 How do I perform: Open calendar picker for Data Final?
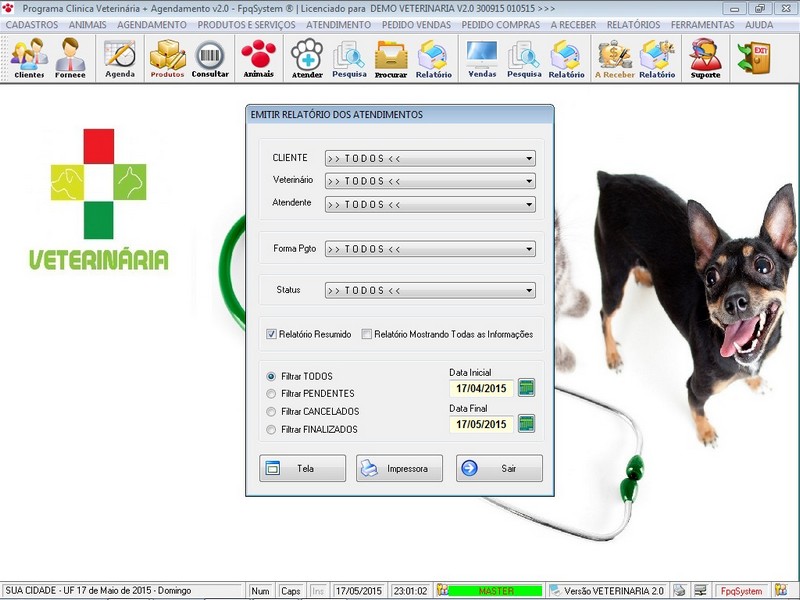[526, 423]
